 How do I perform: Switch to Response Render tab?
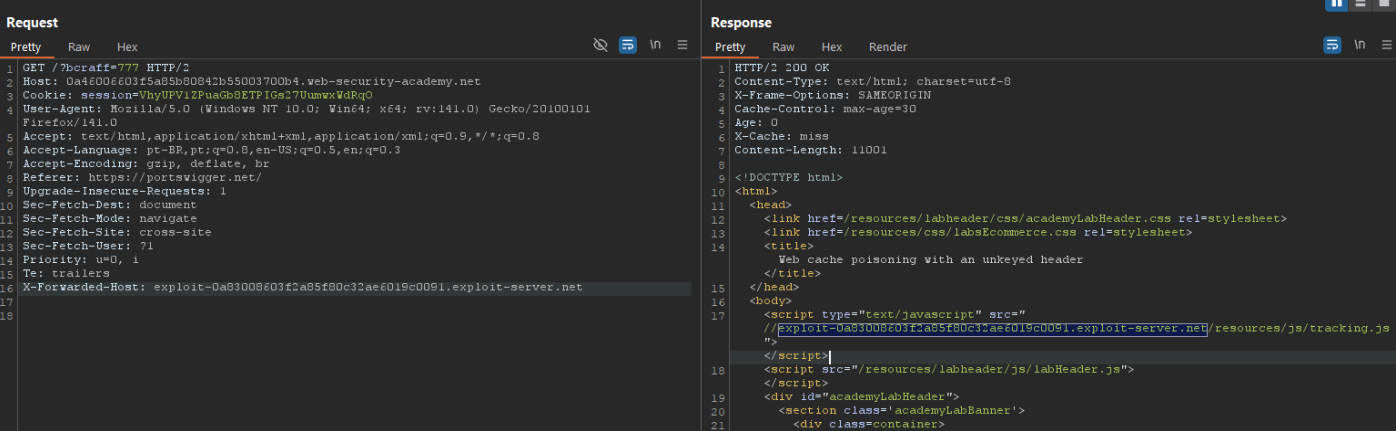click(x=888, y=47)
